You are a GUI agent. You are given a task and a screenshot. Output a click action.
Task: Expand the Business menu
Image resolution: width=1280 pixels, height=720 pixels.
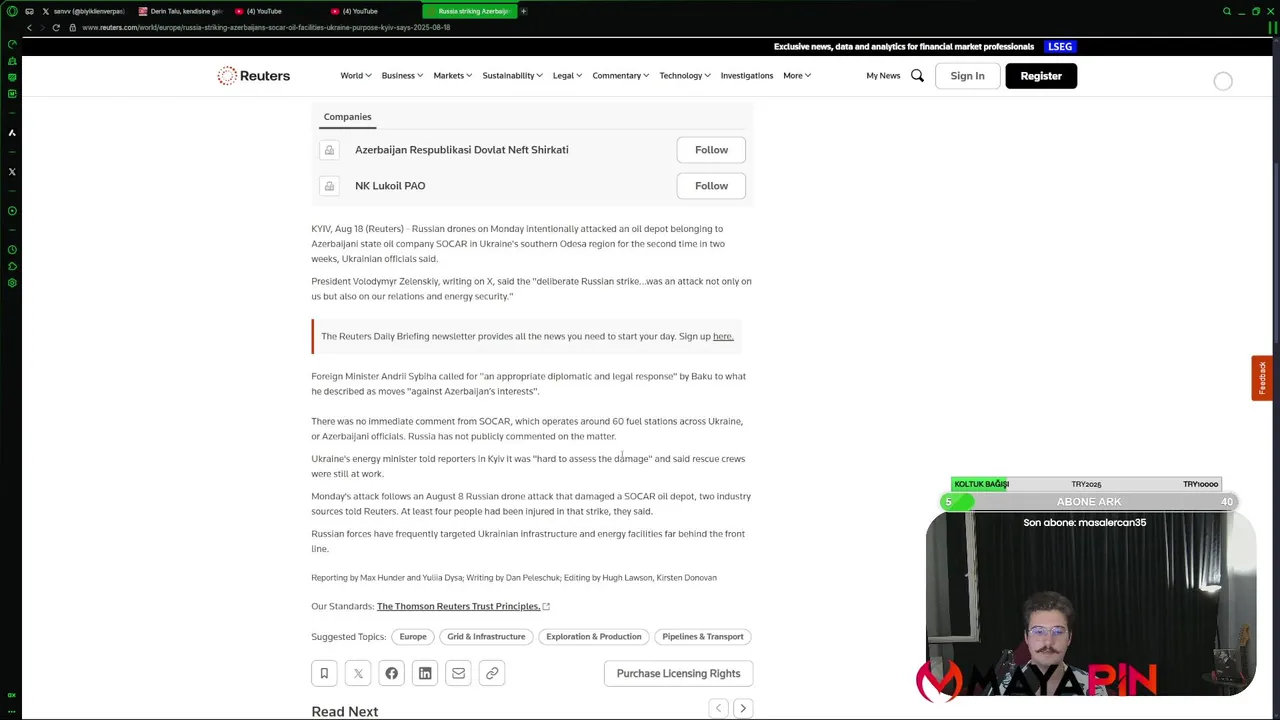402,75
